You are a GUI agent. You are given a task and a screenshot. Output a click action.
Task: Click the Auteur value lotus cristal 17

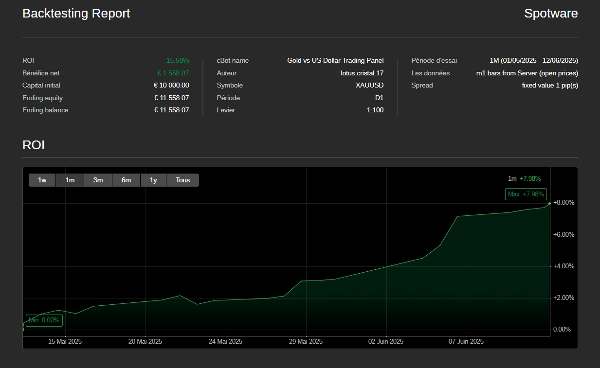click(362, 73)
